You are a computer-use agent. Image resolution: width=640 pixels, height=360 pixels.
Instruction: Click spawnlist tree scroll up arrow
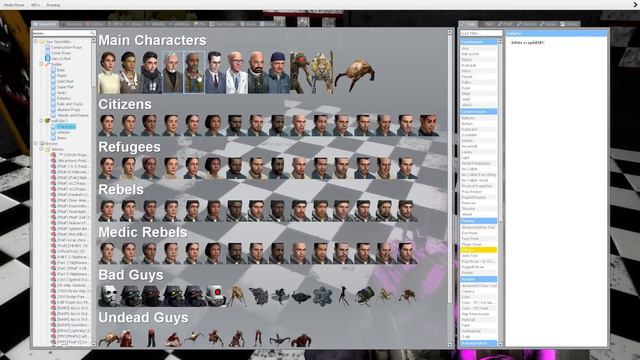94,40
